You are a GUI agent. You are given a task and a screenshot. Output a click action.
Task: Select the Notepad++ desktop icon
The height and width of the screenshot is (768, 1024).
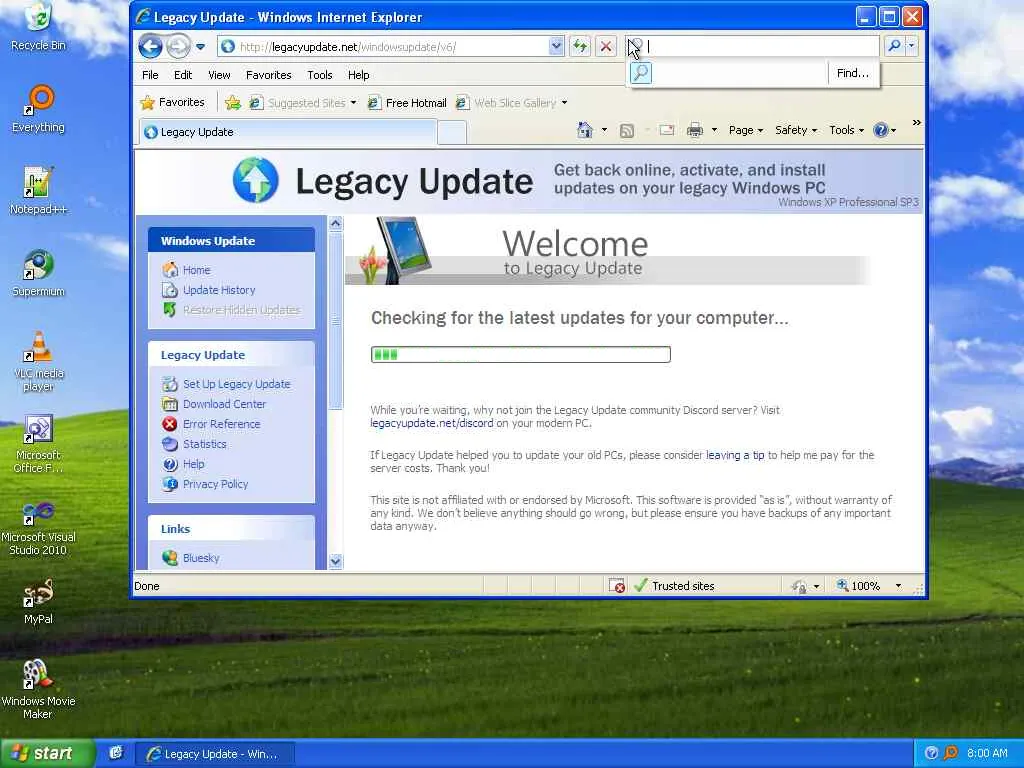39,191
